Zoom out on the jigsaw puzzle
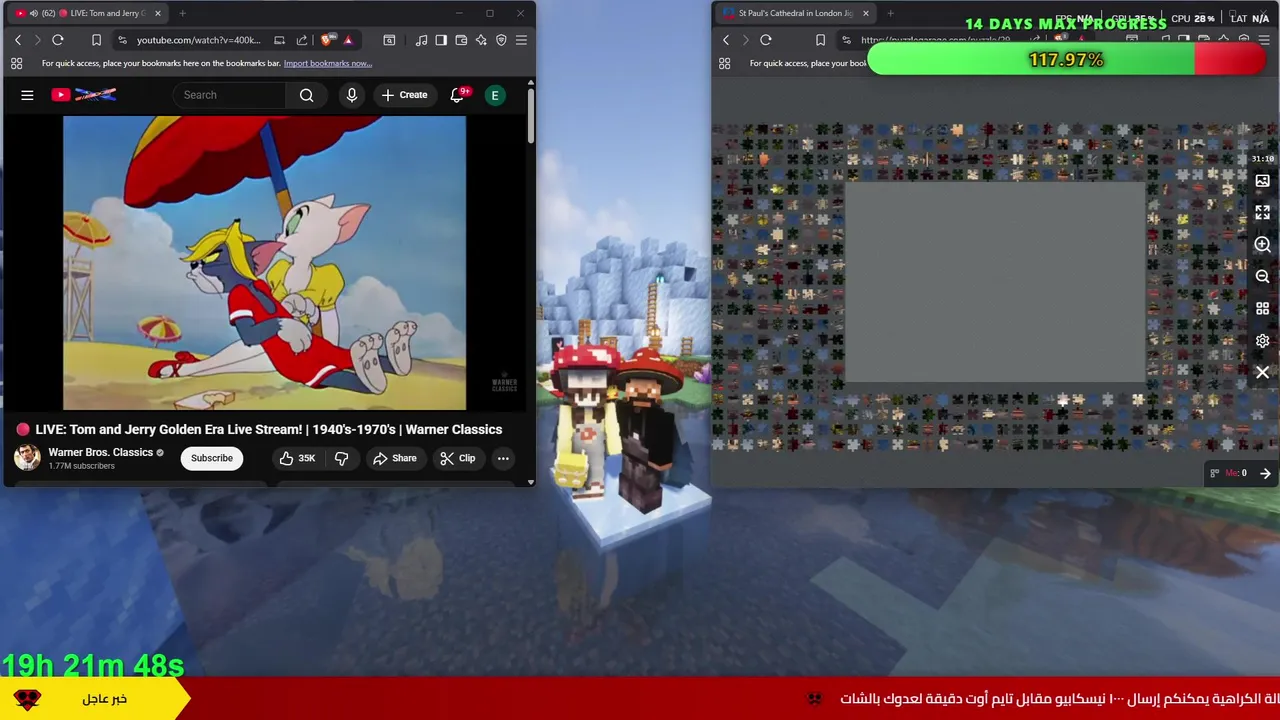1280x720 pixels. click(1262, 276)
